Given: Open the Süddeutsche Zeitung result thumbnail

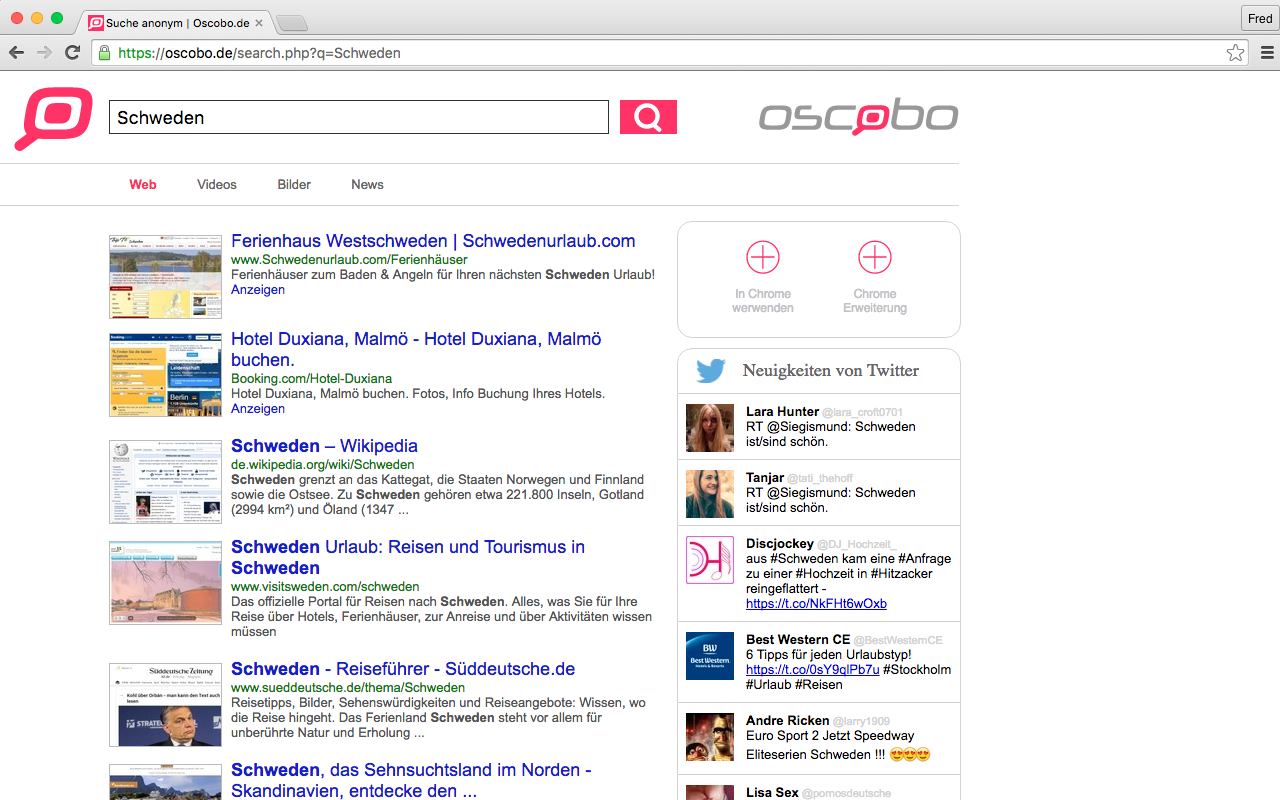Looking at the screenshot, I should click(x=165, y=704).
